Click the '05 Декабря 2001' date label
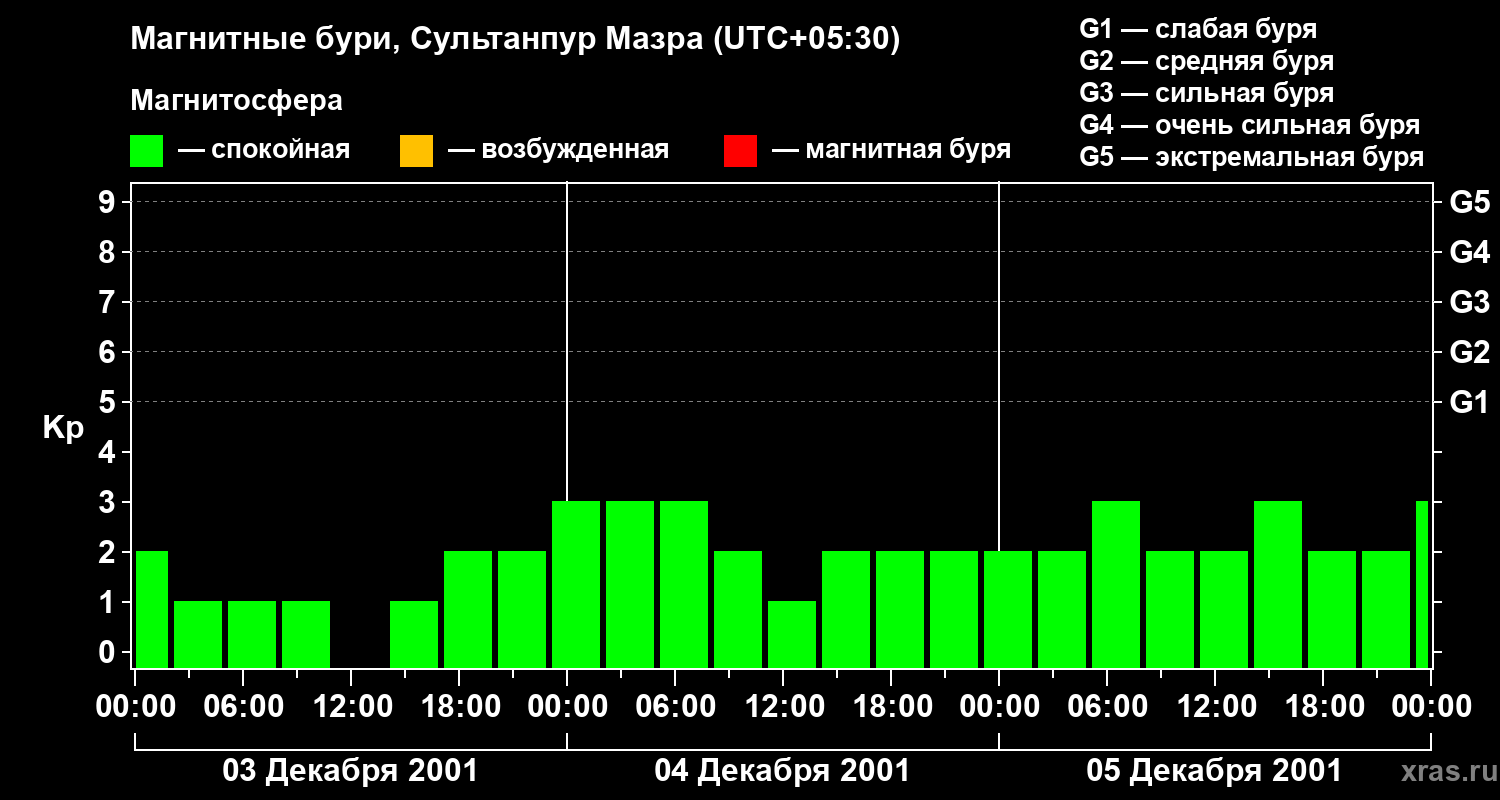 coord(1214,771)
